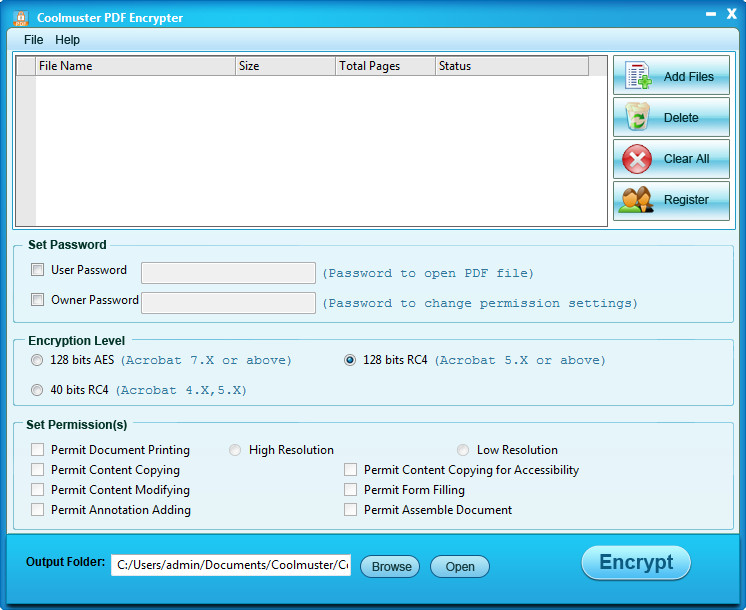
Task: Click the Coolmuster PDF lock app icon
Action: pyautogui.click(x=20, y=18)
